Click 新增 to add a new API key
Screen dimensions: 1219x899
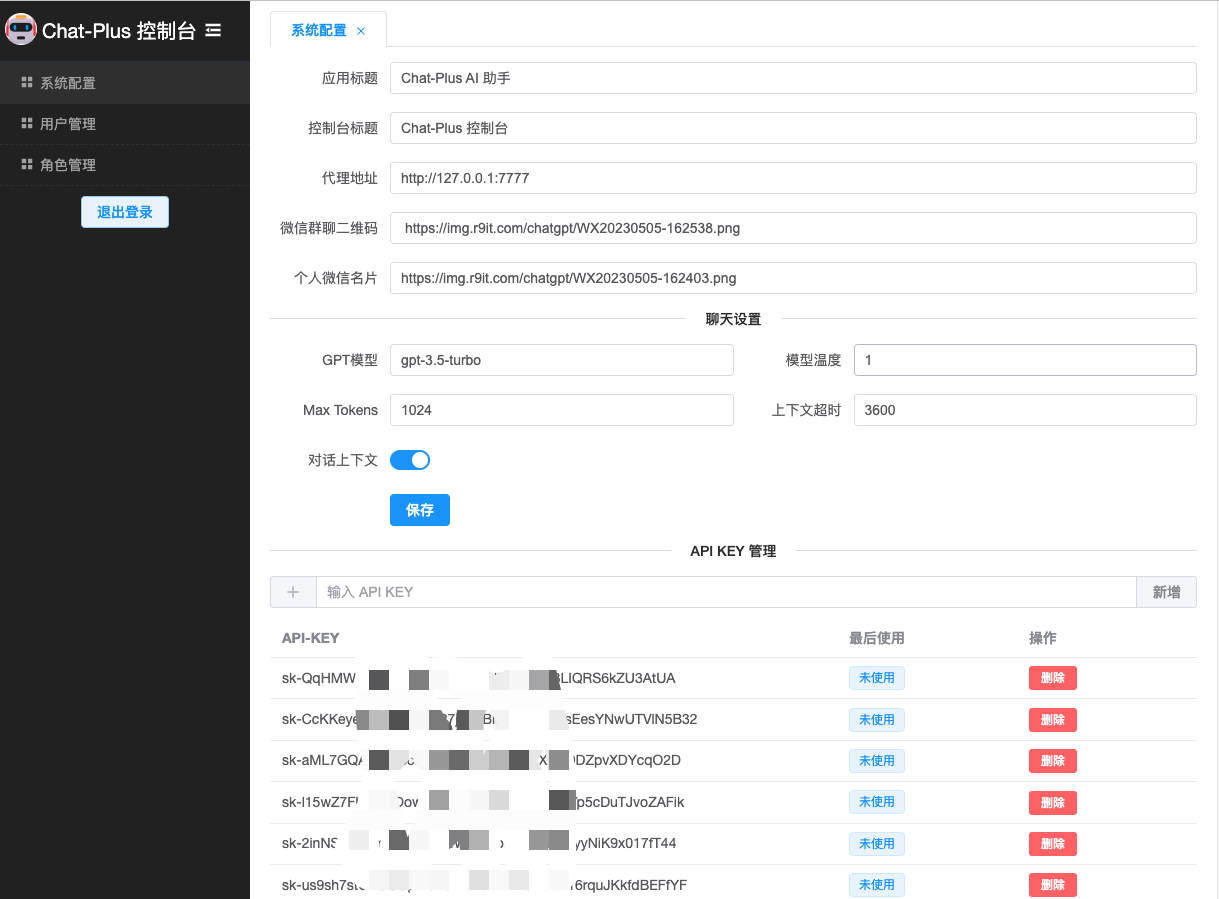point(1166,592)
